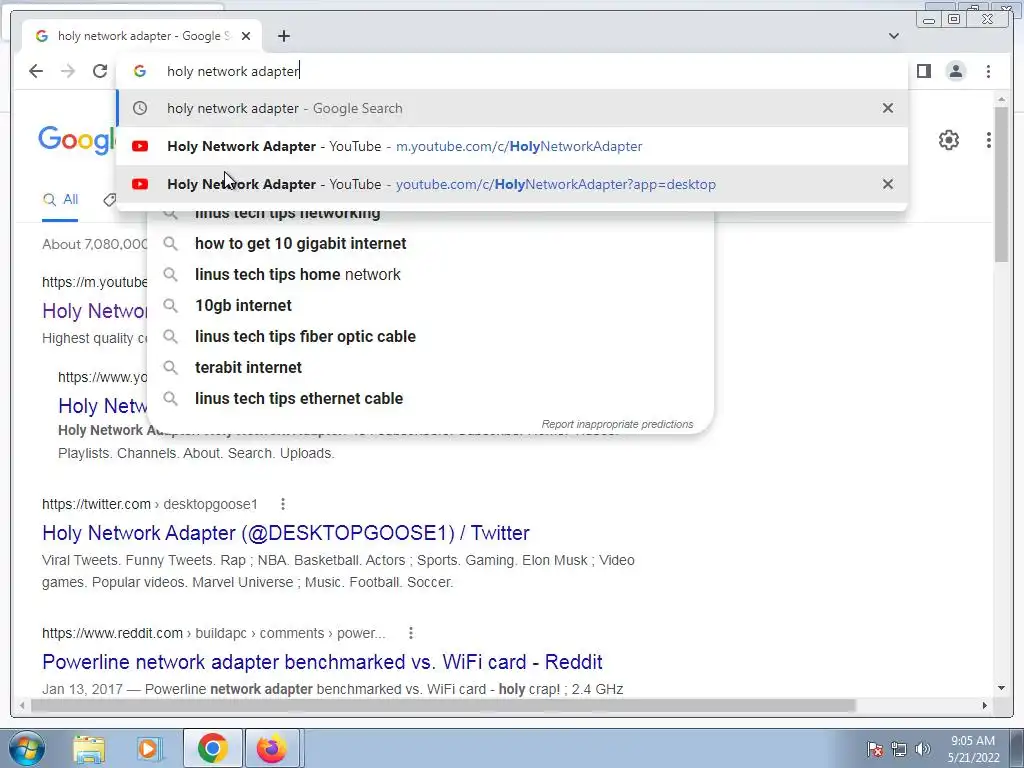The height and width of the screenshot is (768, 1024).
Task: Choose 'linus tech tips fiber optic cable' suggestion
Action: tap(431, 336)
